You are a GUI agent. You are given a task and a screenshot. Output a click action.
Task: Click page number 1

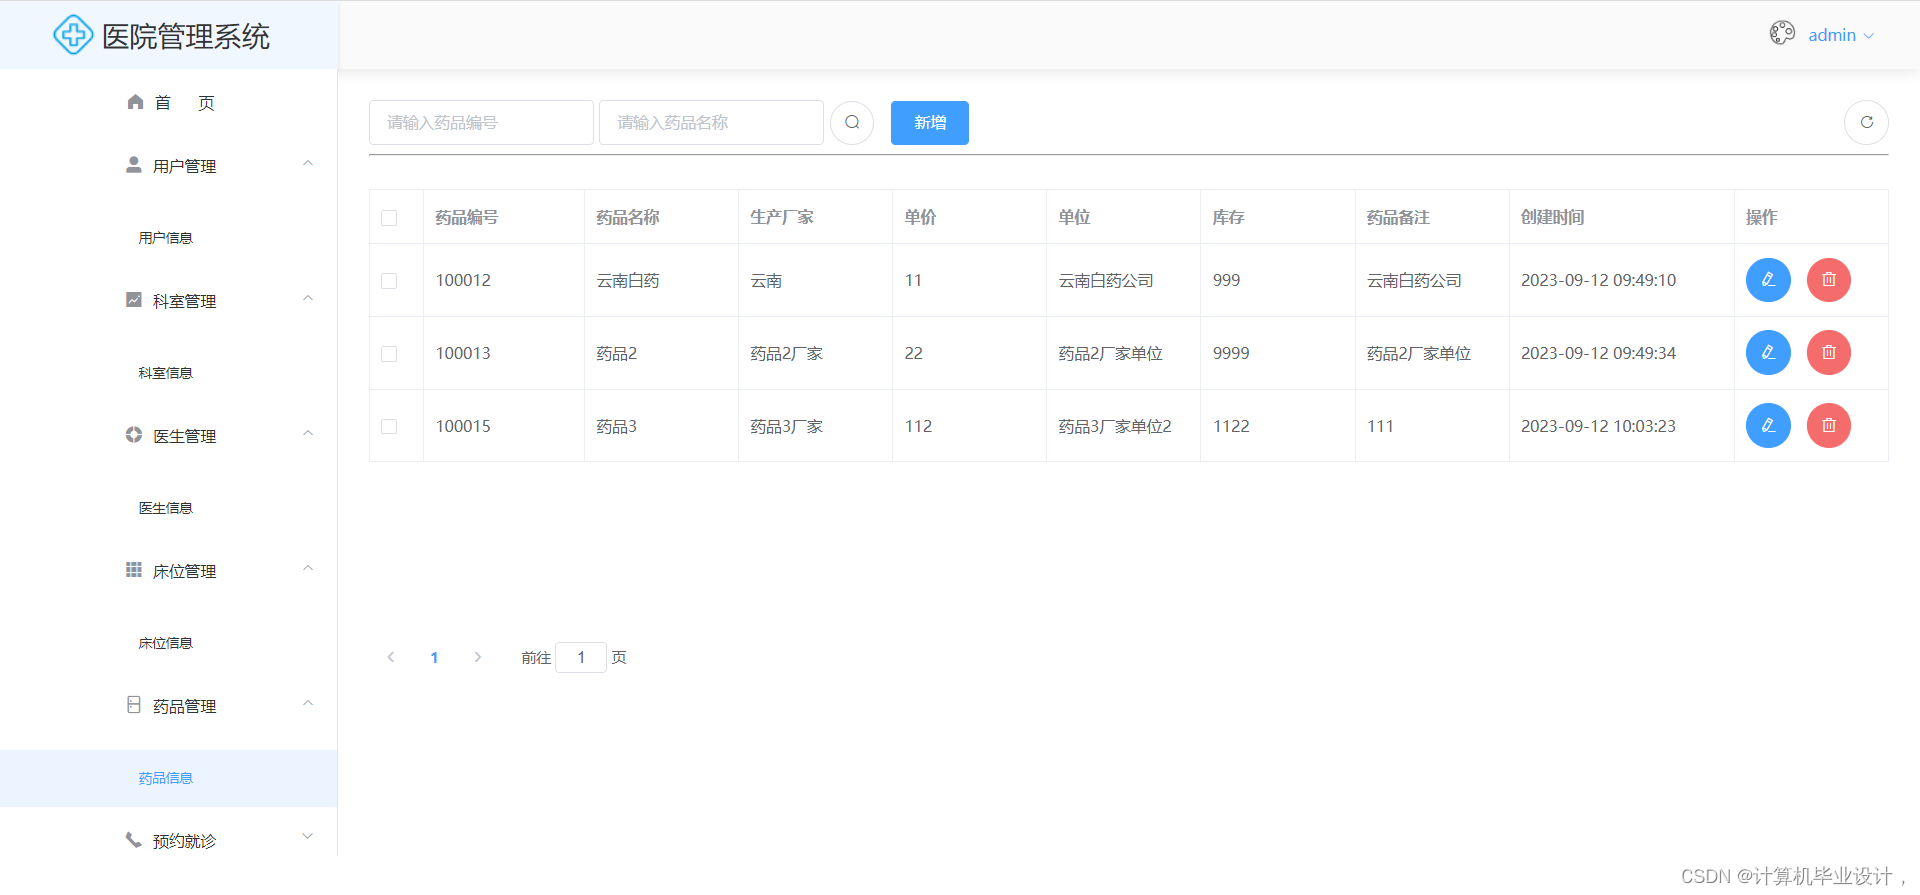point(434,657)
